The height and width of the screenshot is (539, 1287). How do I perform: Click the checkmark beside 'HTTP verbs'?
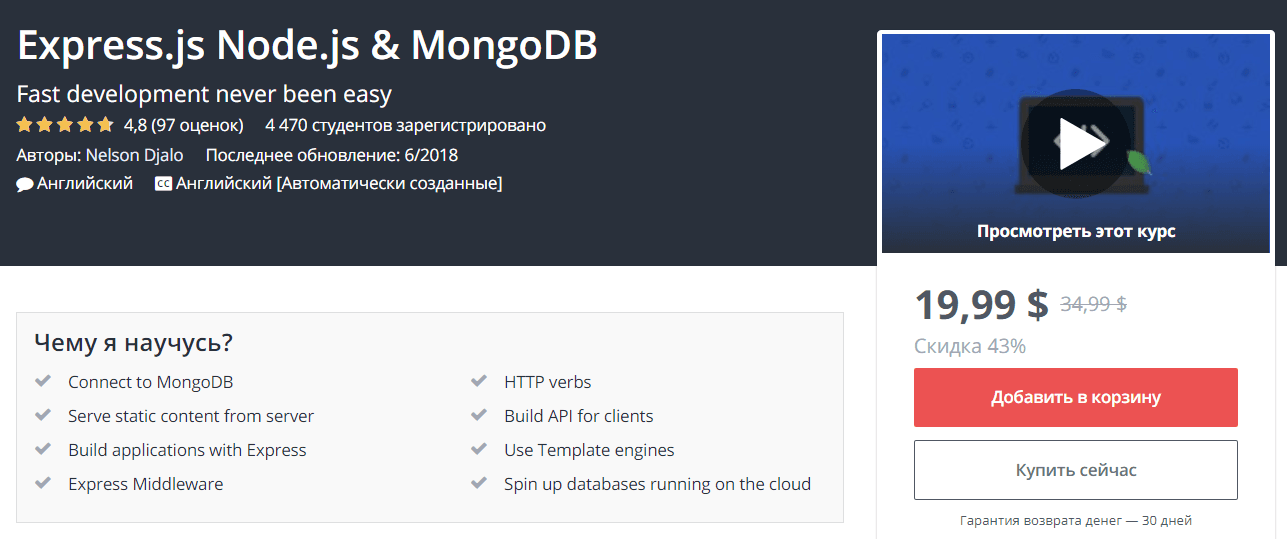(479, 381)
